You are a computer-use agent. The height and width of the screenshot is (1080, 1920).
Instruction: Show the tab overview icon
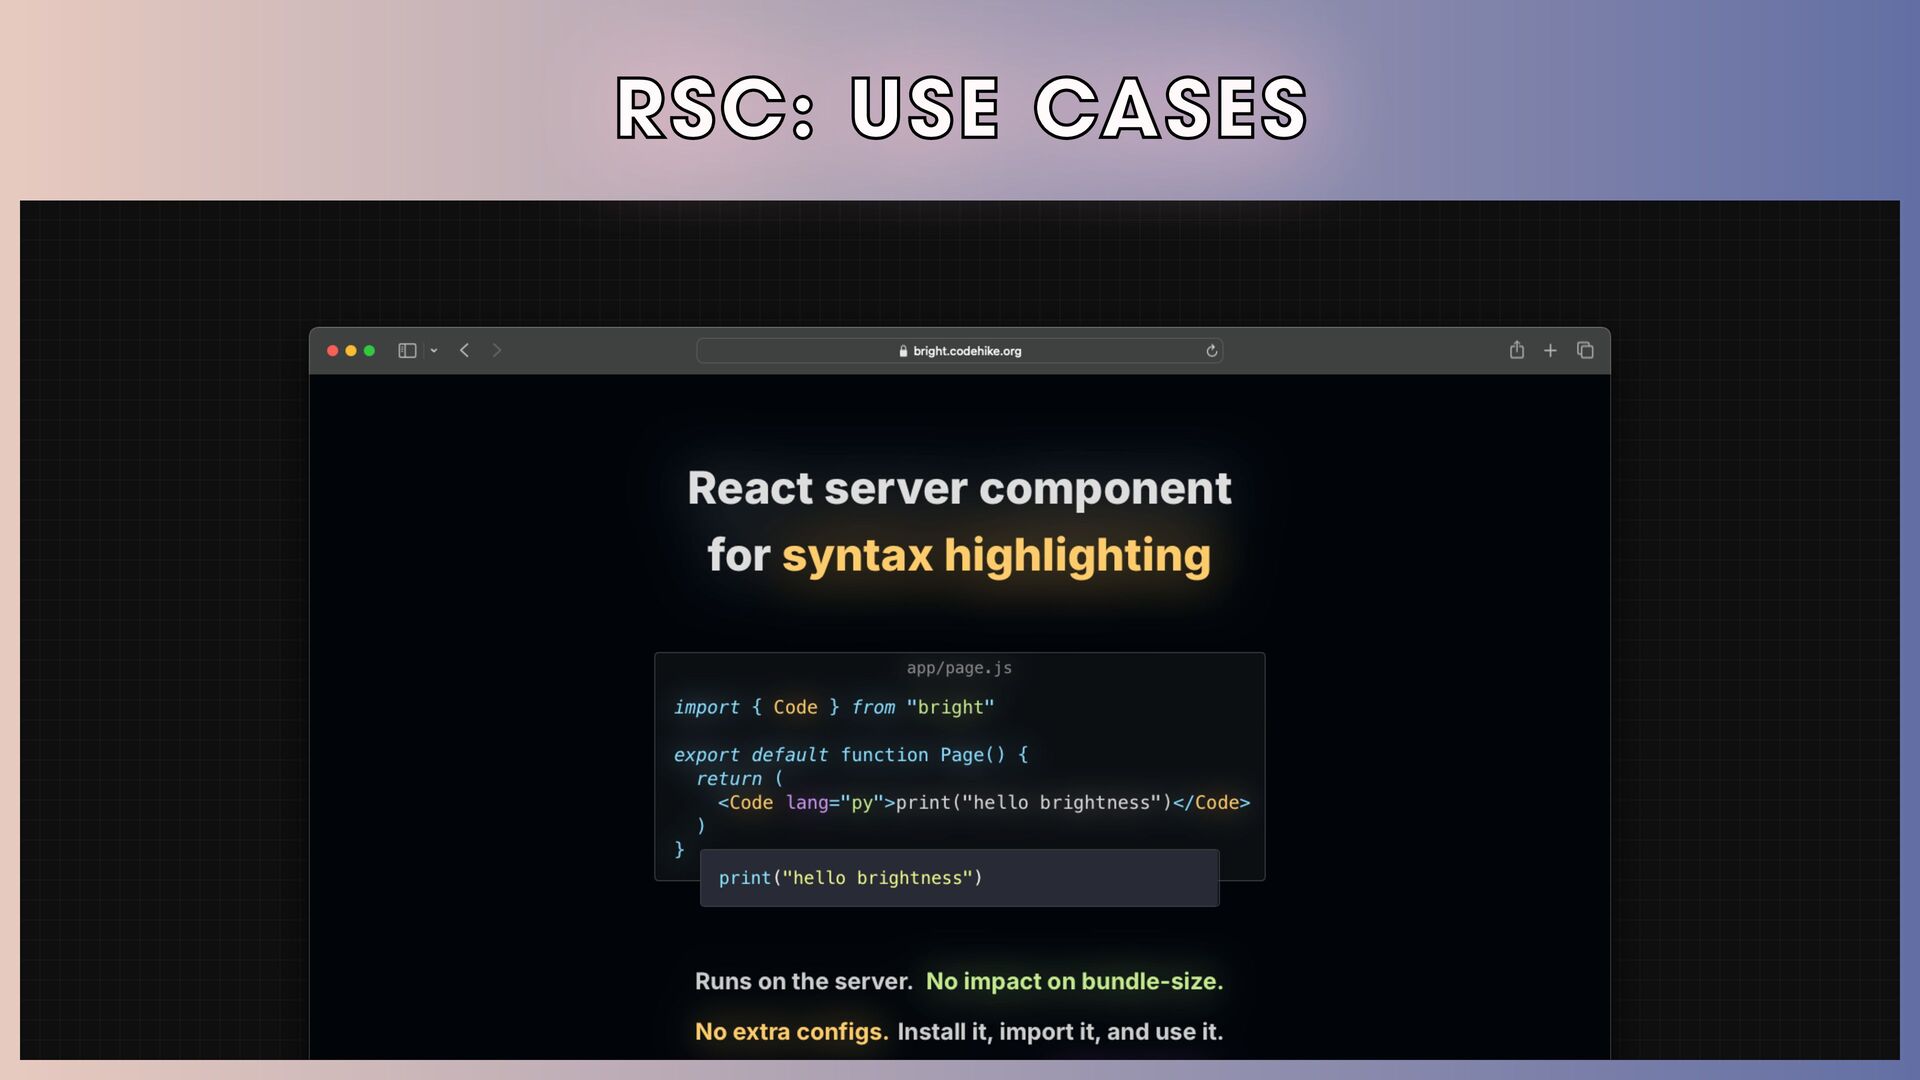(1585, 350)
